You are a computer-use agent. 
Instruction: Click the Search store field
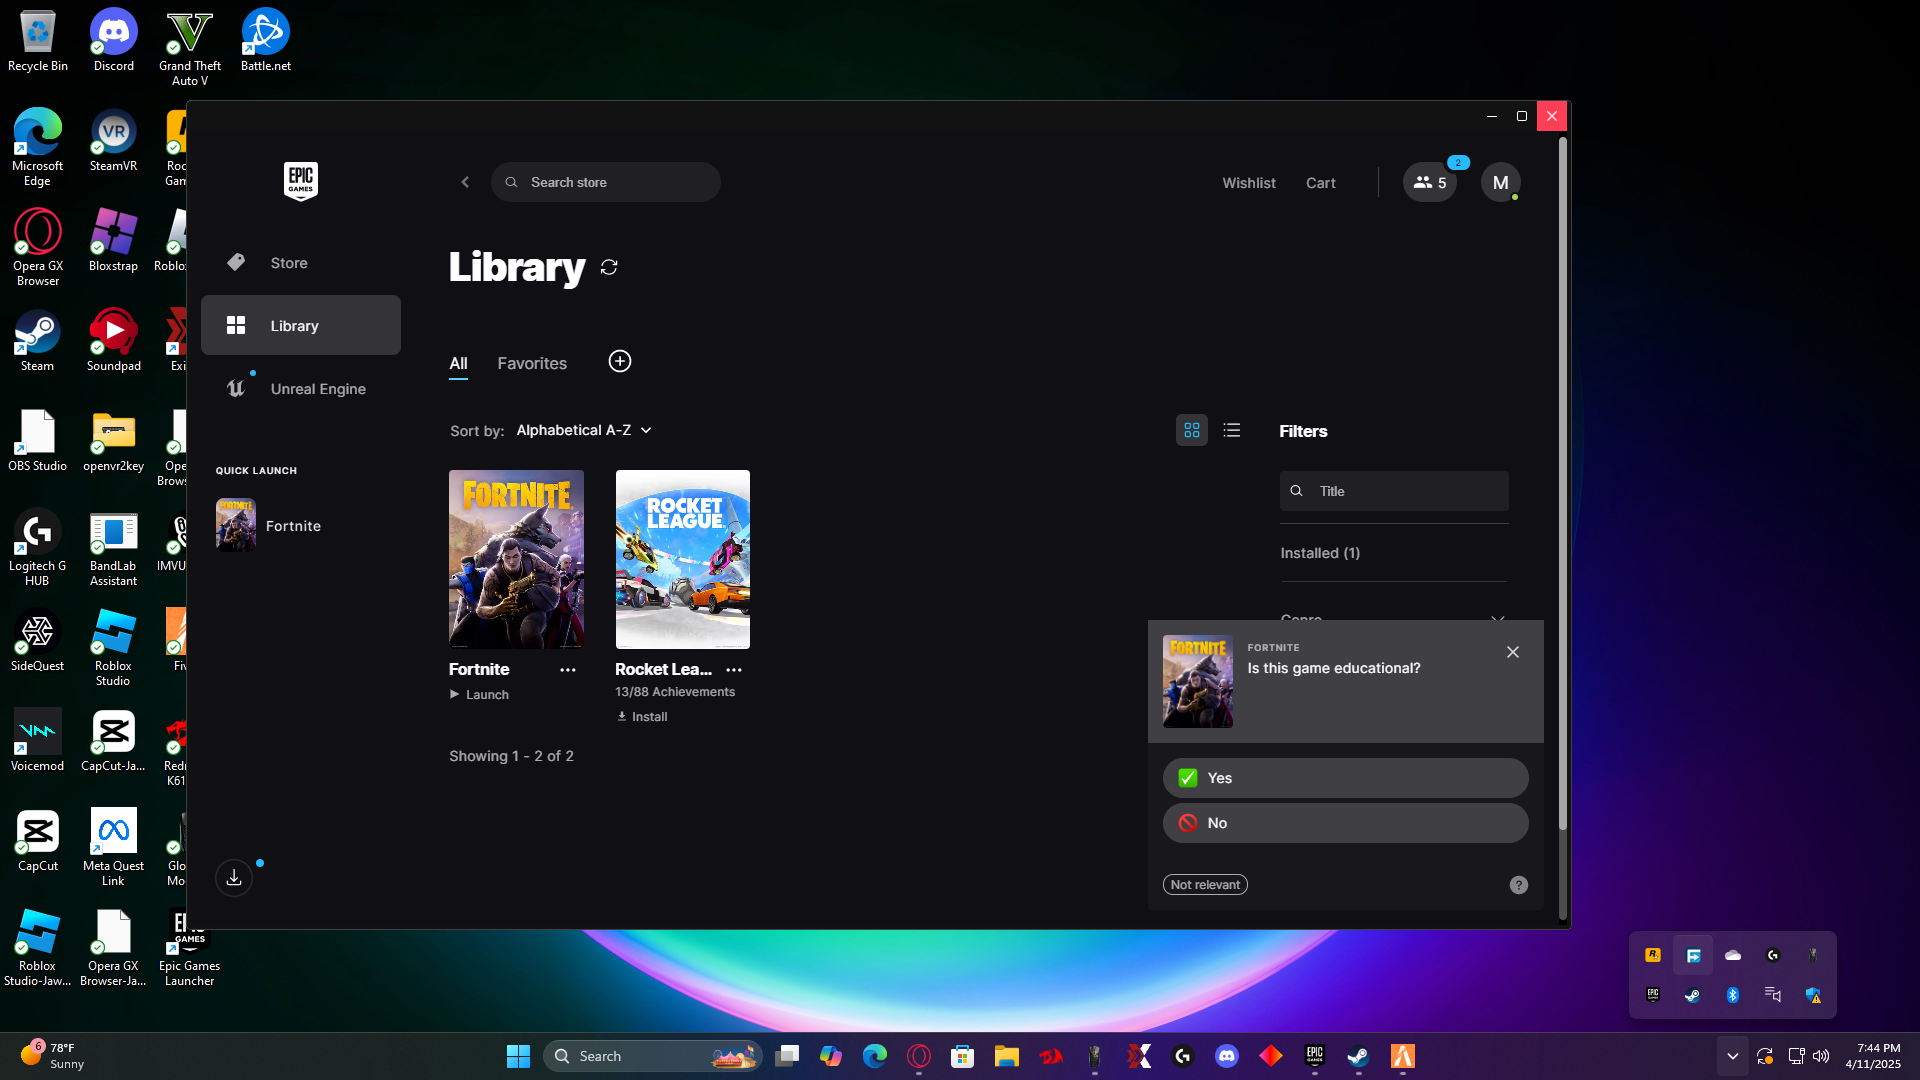point(606,182)
